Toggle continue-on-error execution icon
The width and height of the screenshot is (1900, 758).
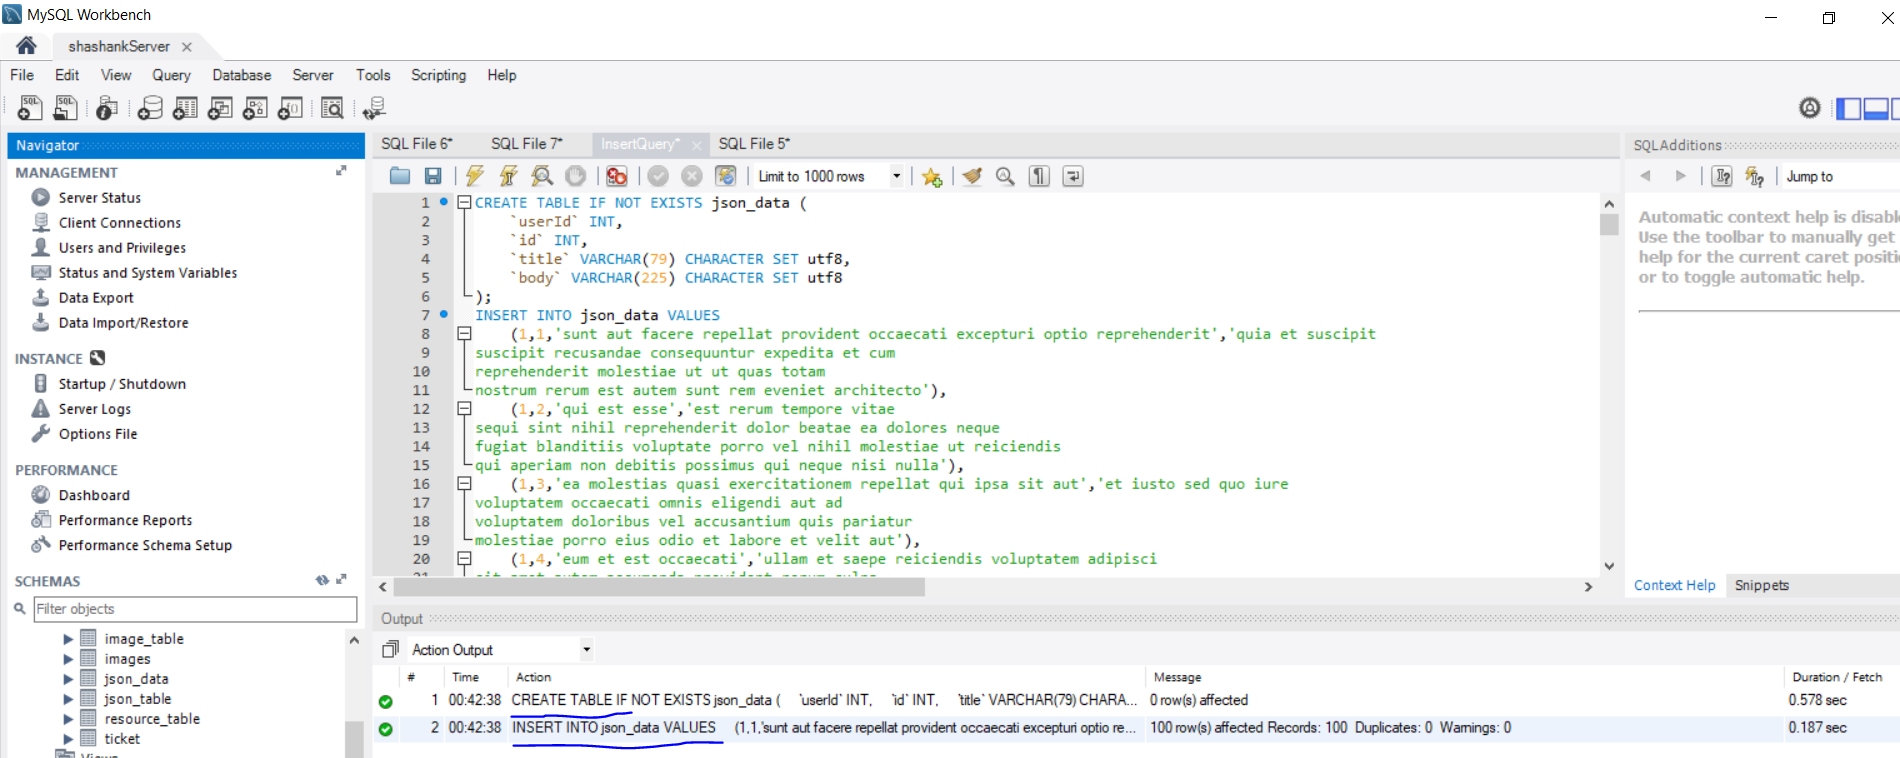(x=617, y=176)
